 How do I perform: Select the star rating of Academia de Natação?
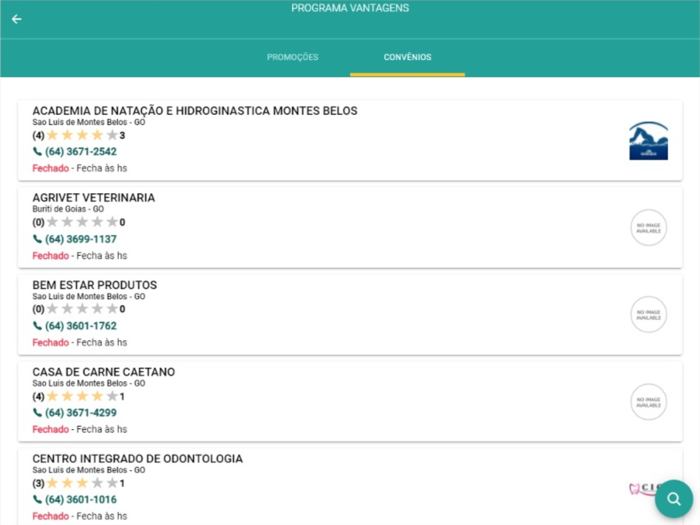(82, 135)
